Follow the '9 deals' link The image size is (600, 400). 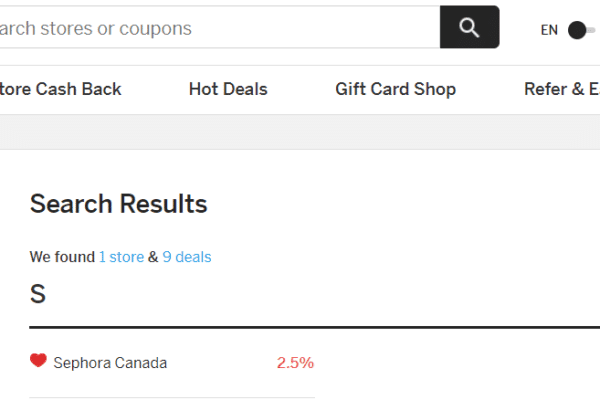point(187,257)
